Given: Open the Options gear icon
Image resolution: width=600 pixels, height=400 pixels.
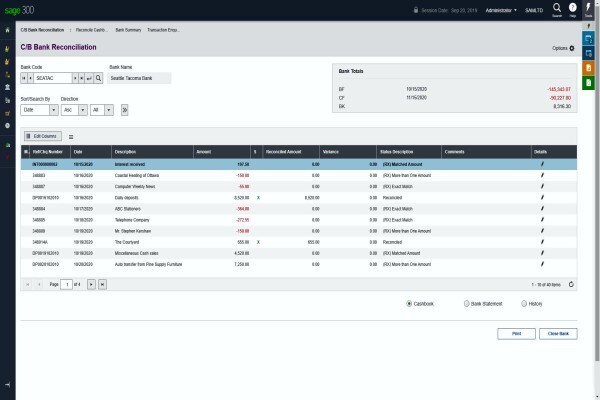Looking at the screenshot, I should pos(572,48).
